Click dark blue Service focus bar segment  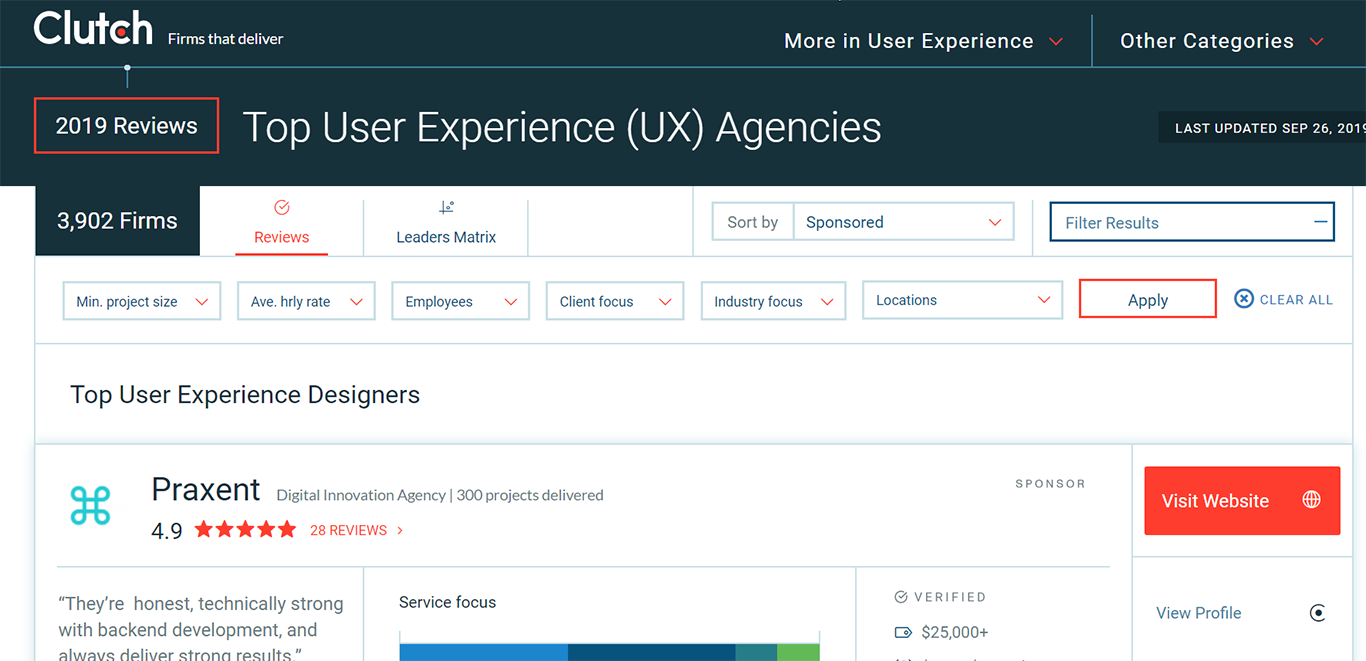tap(651, 652)
